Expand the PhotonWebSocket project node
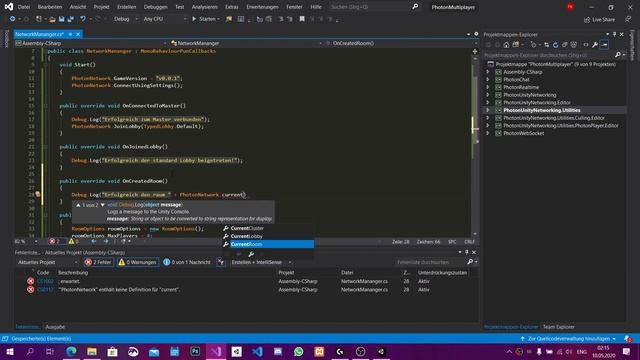 (488, 133)
